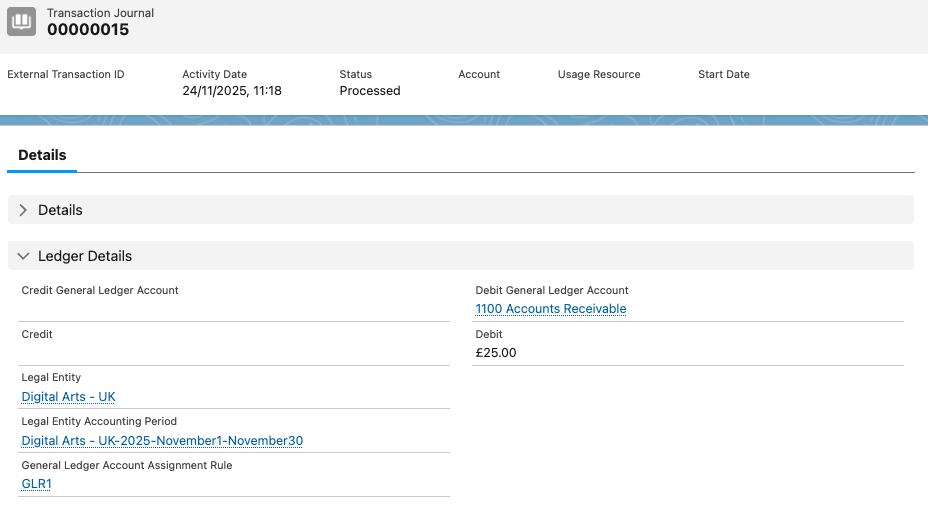Click the Processed status value

pyautogui.click(x=369, y=91)
